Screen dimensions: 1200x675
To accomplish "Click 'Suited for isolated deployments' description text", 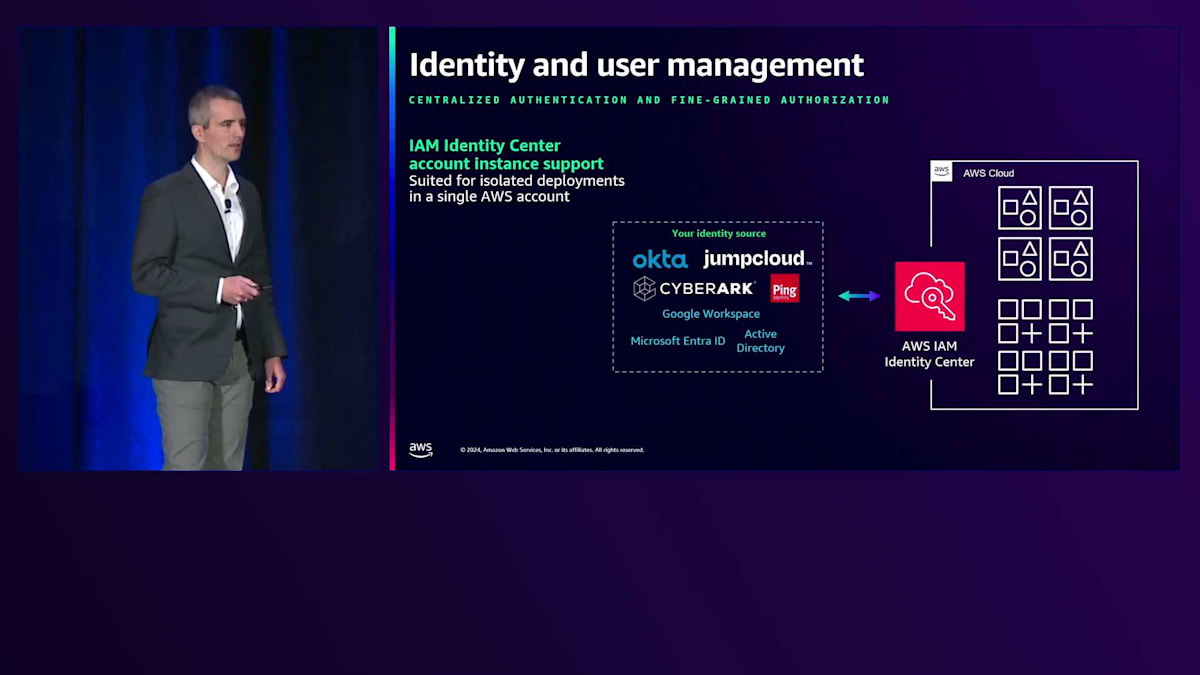I will 517,189.
